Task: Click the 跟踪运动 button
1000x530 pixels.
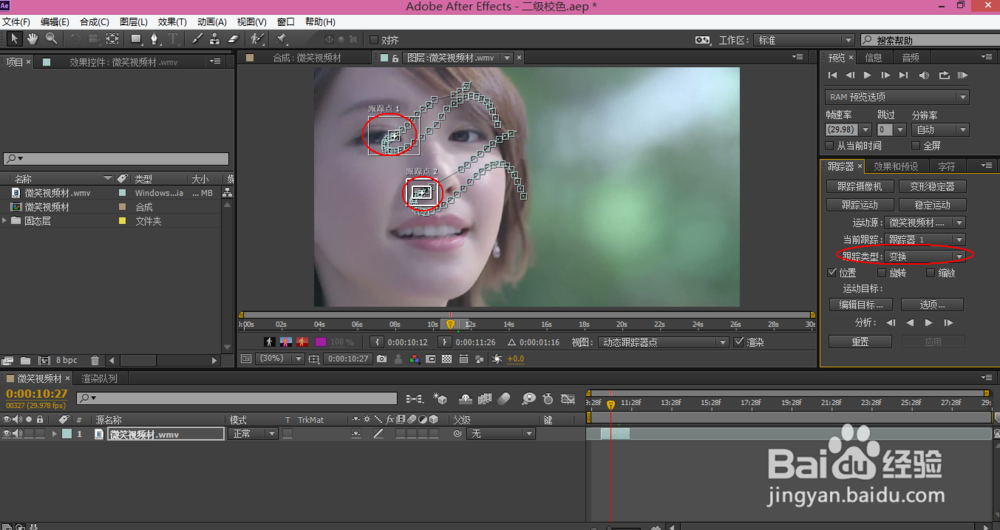Action: pyautogui.click(x=859, y=205)
